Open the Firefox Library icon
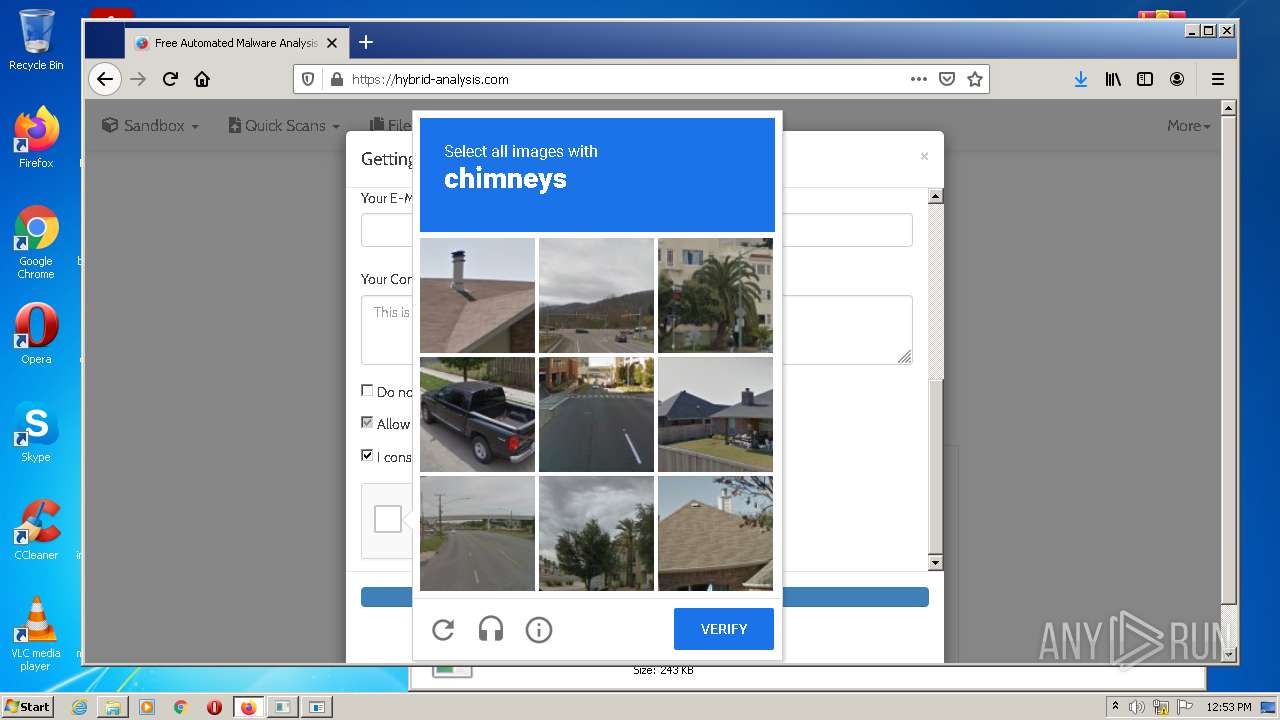Image resolution: width=1280 pixels, height=720 pixels. point(1113,79)
